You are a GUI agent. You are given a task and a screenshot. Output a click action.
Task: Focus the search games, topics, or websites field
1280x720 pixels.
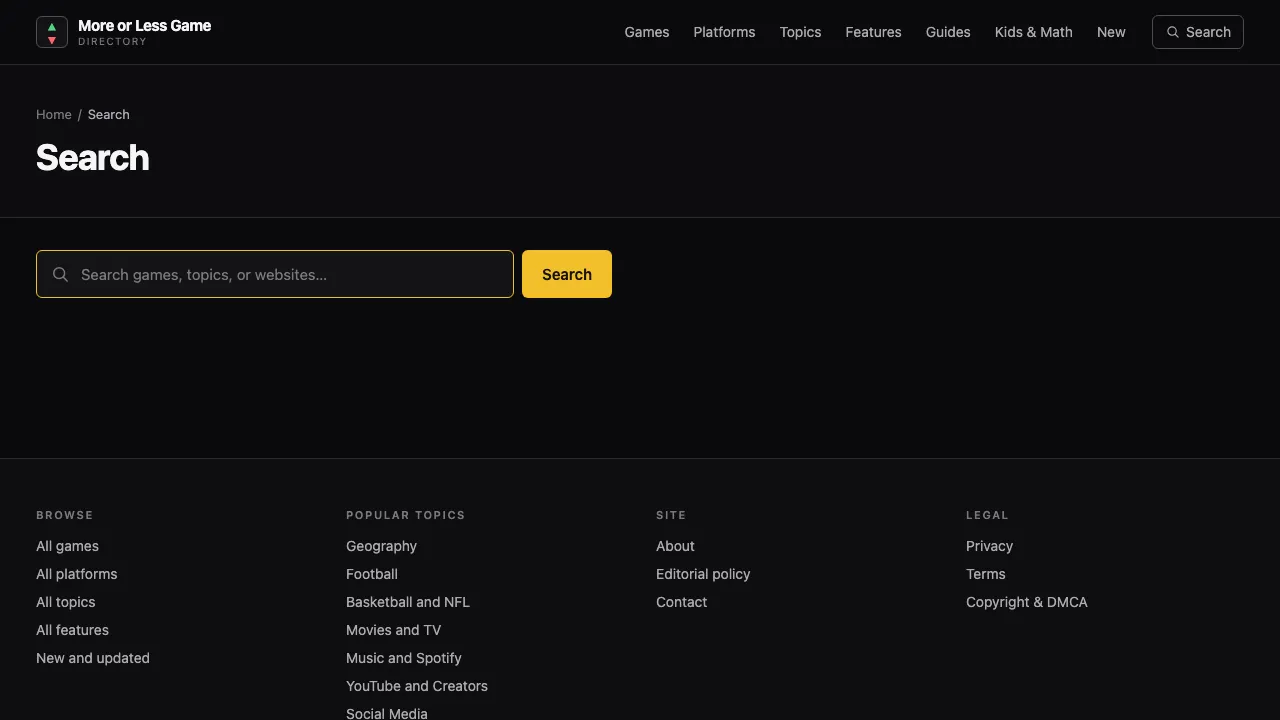coord(275,274)
